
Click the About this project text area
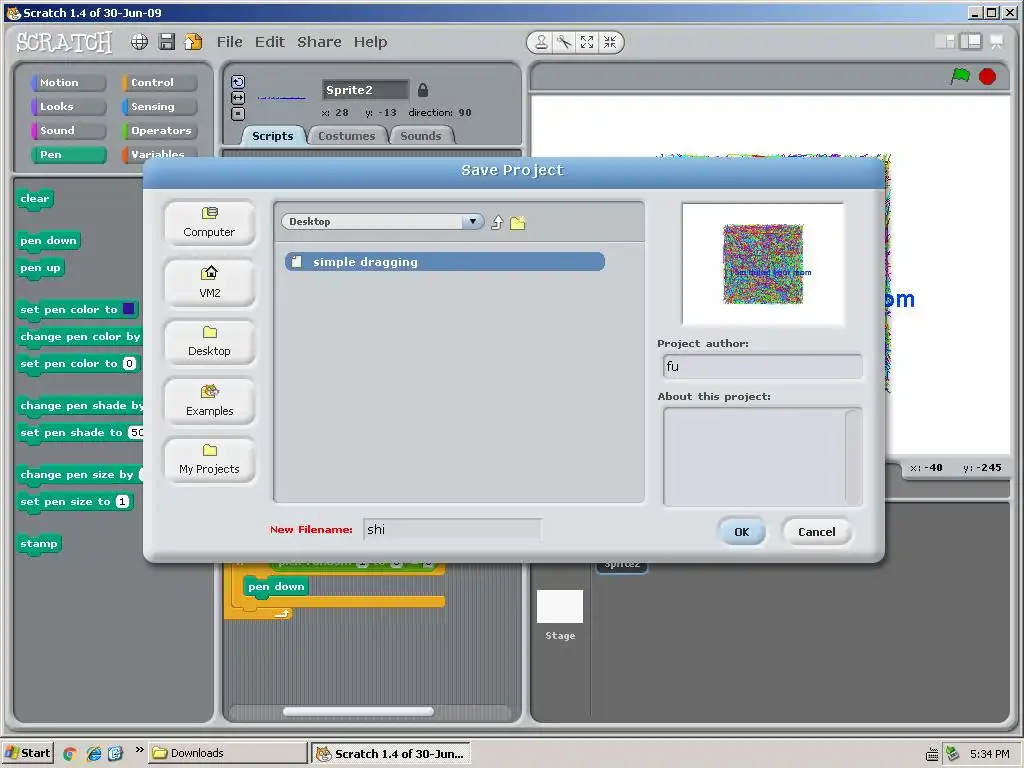pos(762,456)
